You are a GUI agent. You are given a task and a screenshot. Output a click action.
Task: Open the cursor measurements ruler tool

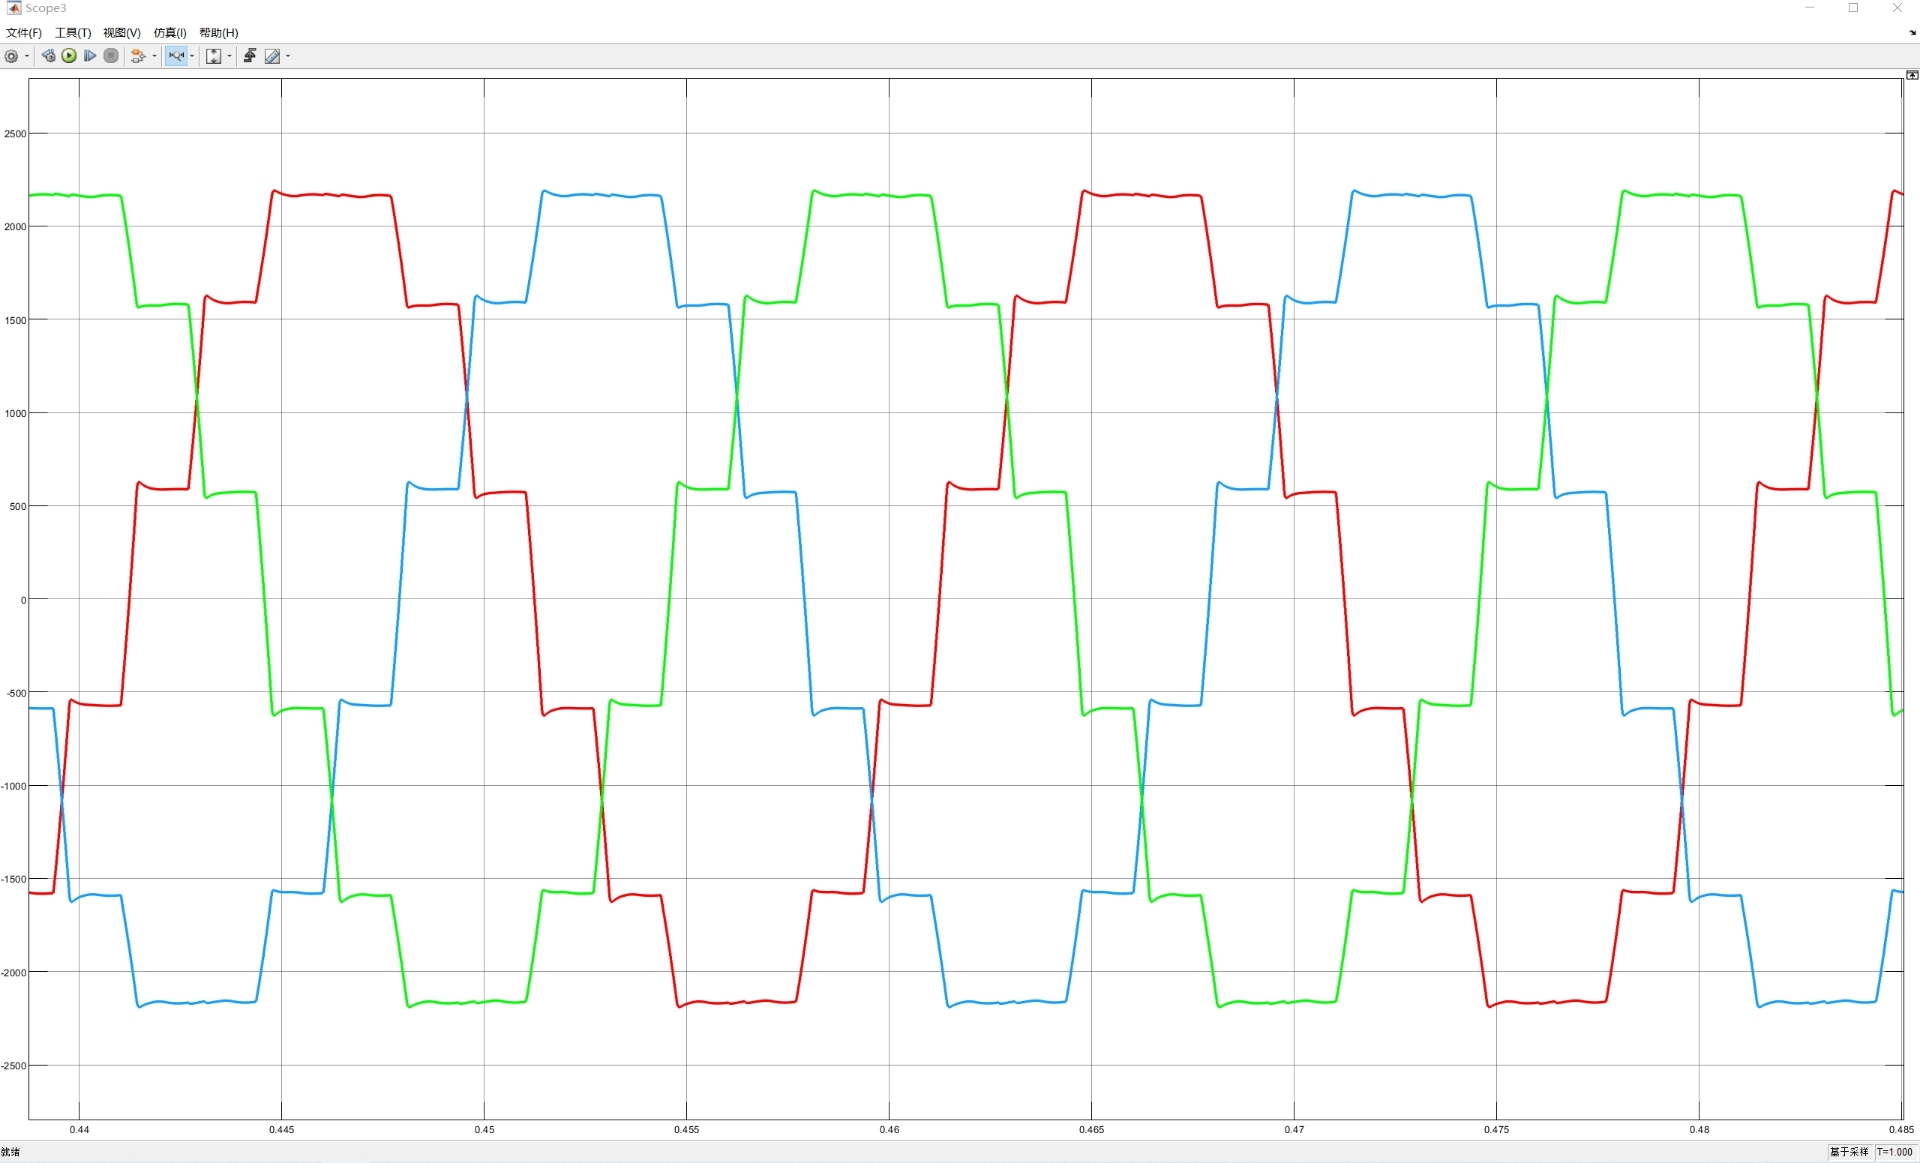pos(272,56)
